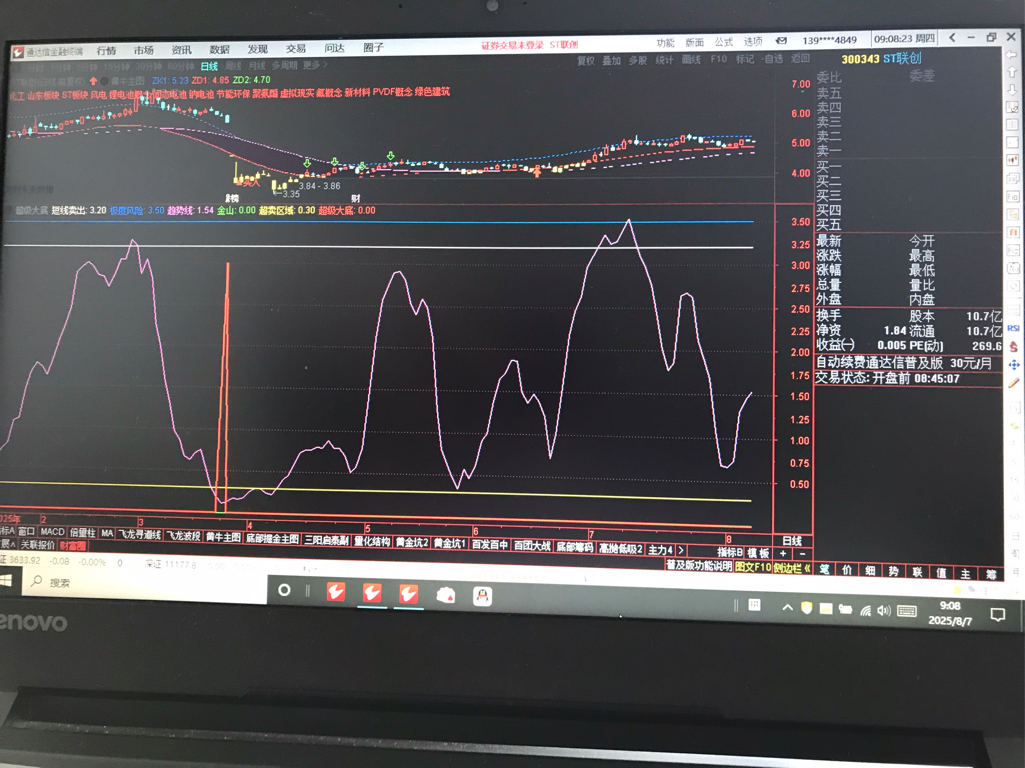
Task: Select the 底部筹码 indicator tab
Action: click(x=575, y=546)
